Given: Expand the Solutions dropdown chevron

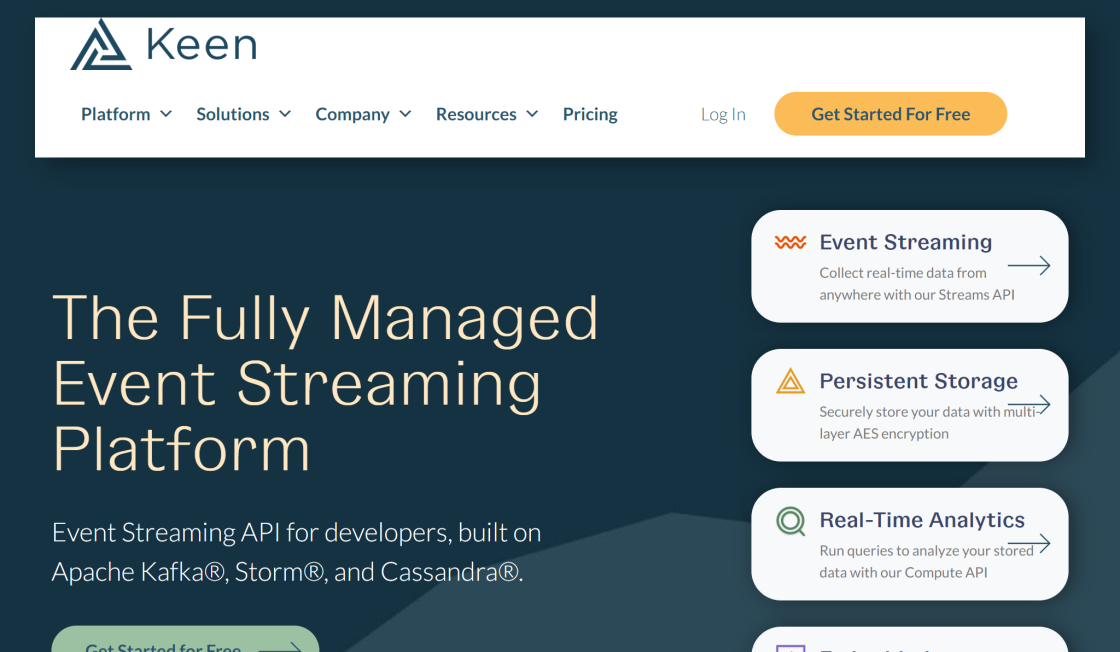Looking at the screenshot, I should pyautogui.click(x=285, y=114).
